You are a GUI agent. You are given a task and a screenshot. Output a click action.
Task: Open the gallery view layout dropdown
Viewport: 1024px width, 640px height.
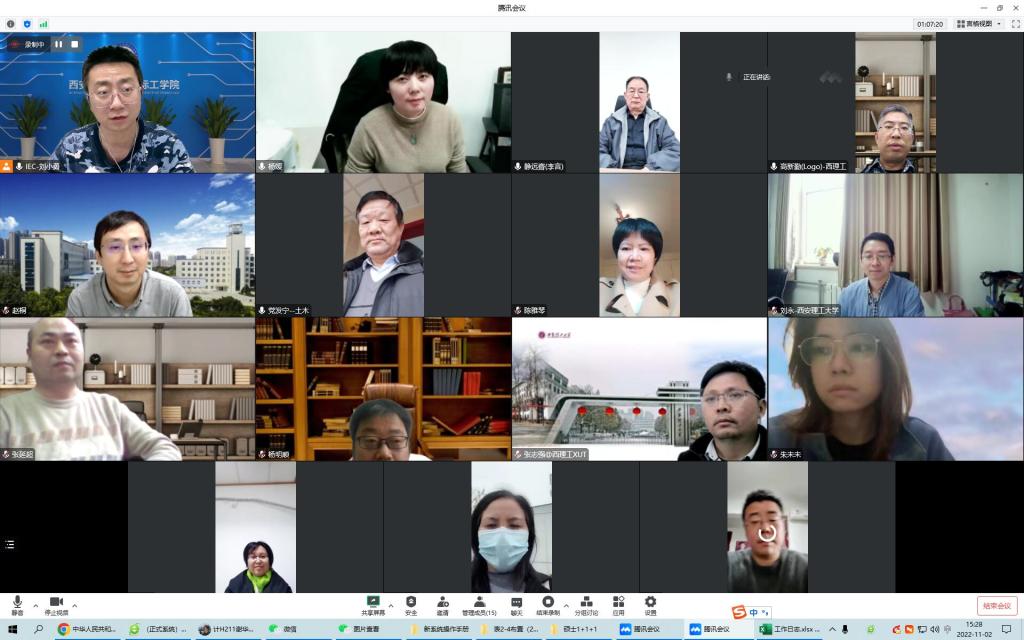point(979,23)
